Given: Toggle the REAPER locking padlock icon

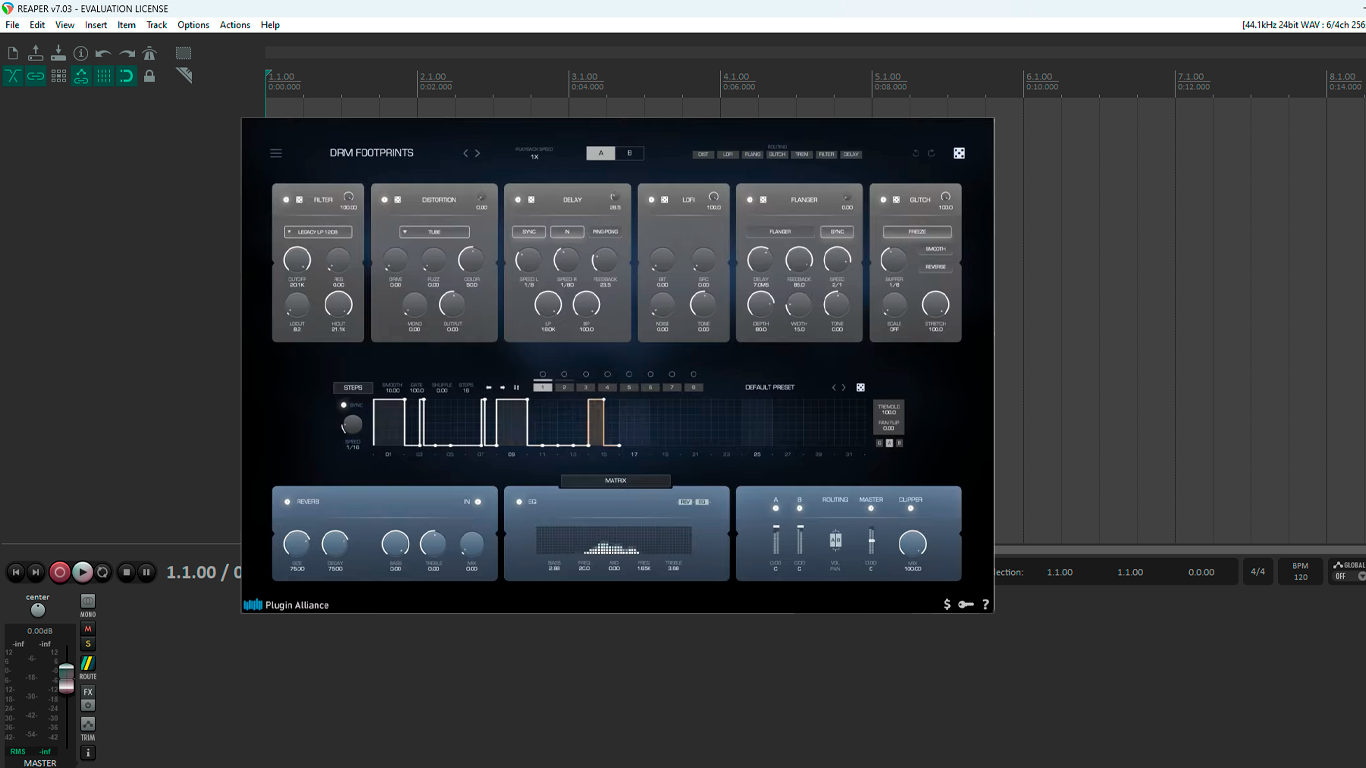Looking at the screenshot, I should coord(150,76).
